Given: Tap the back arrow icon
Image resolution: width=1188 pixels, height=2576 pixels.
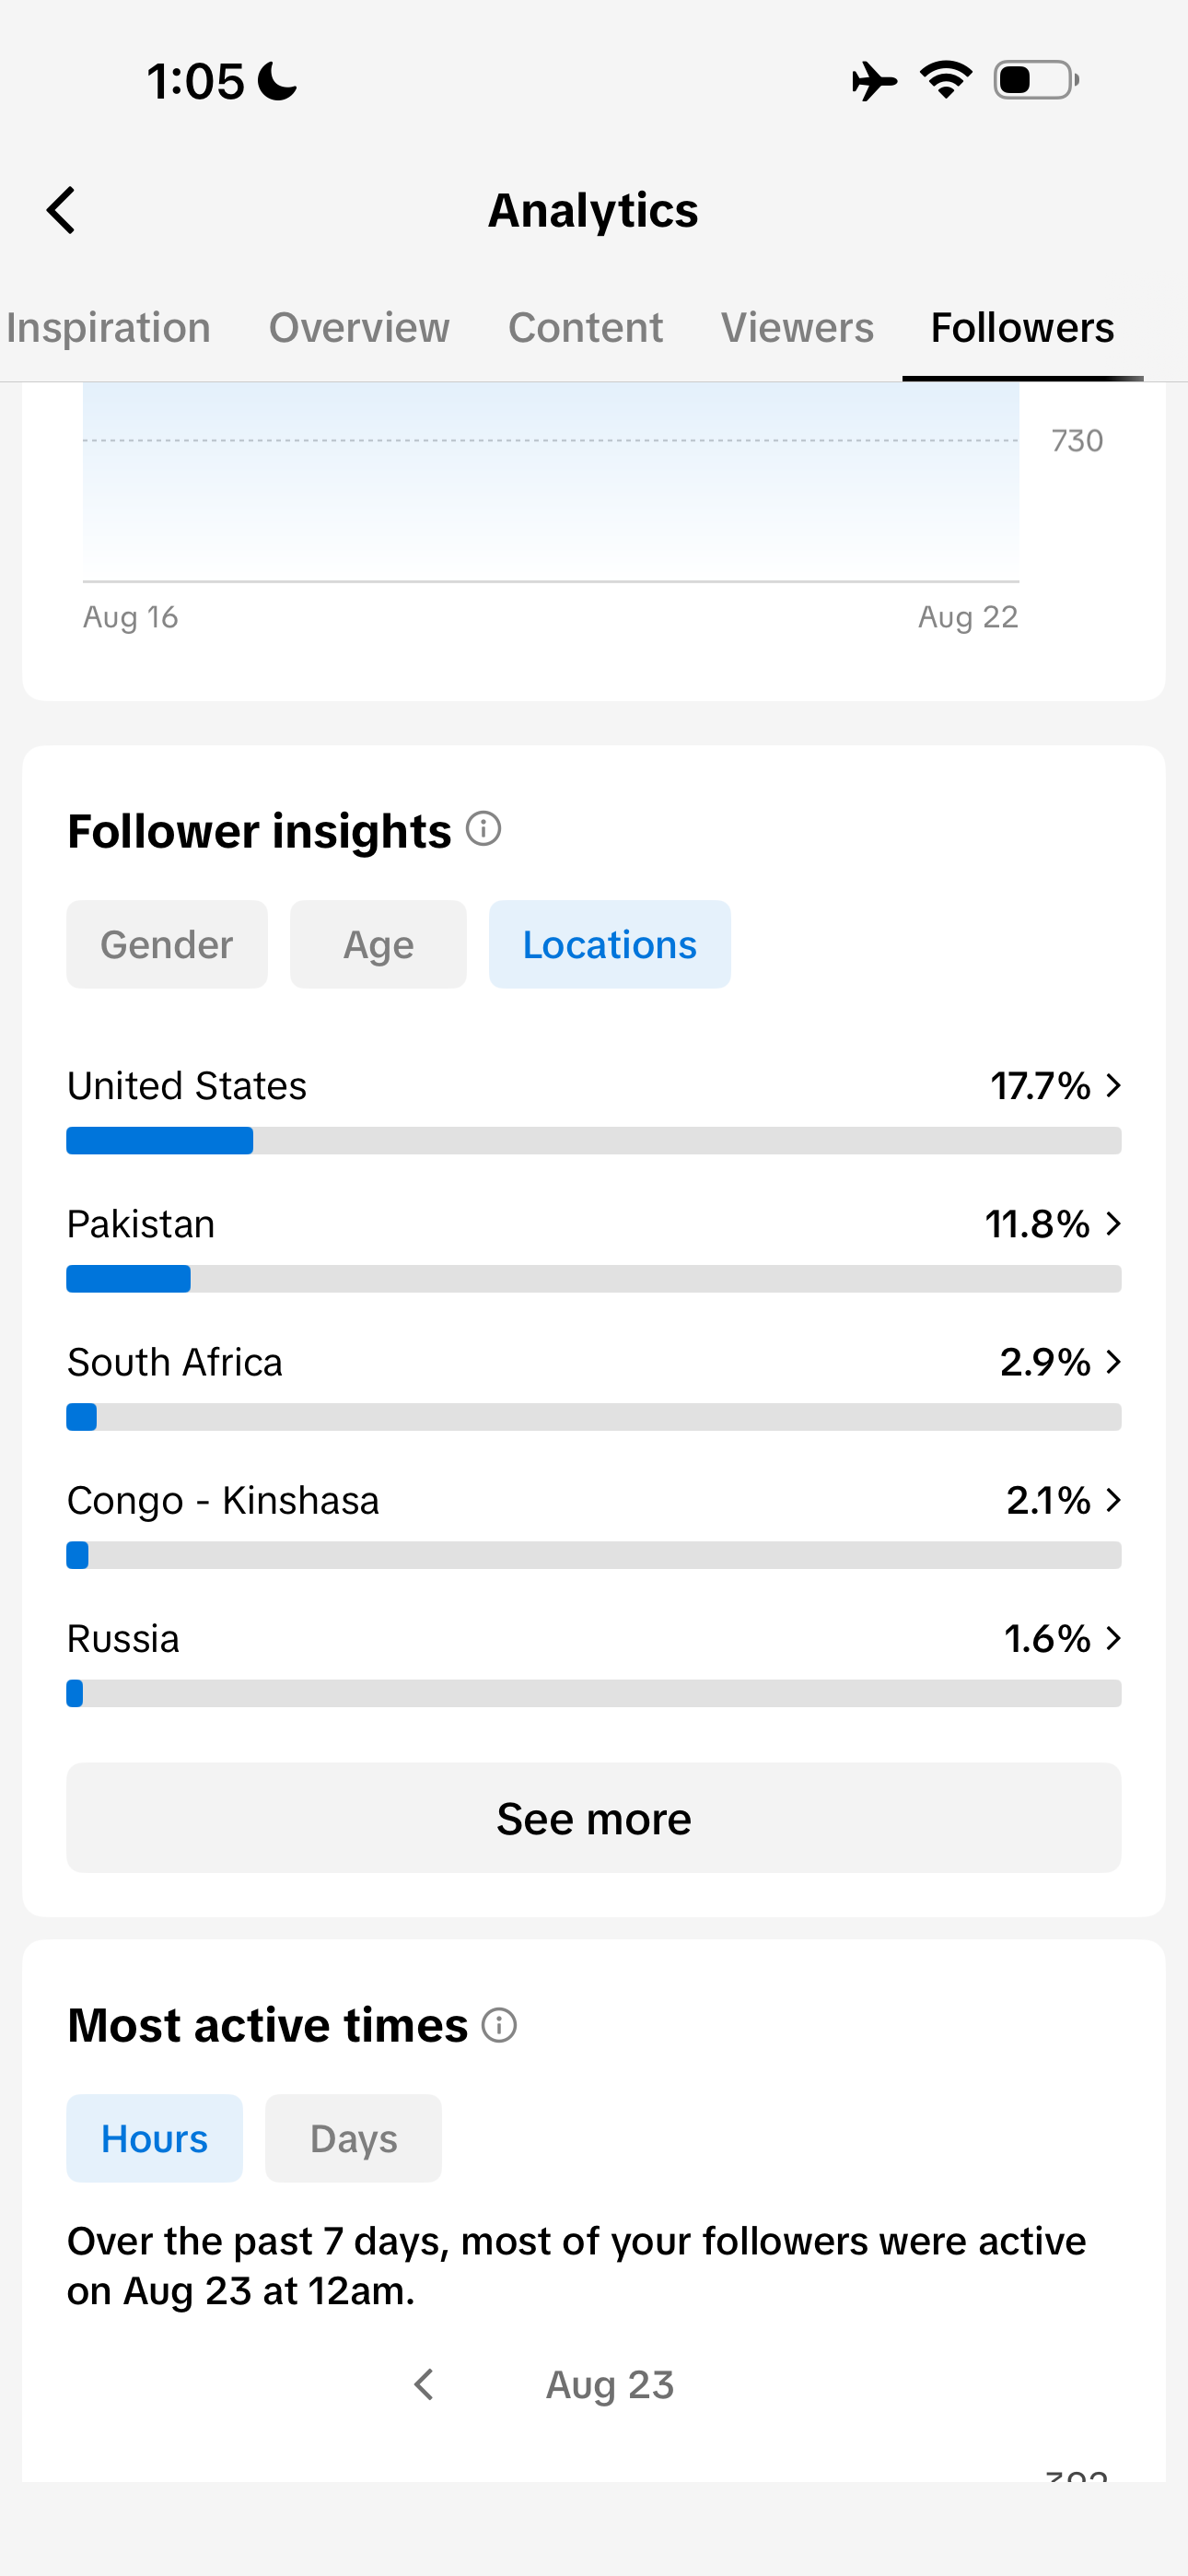Looking at the screenshot, I should [61, 210].
